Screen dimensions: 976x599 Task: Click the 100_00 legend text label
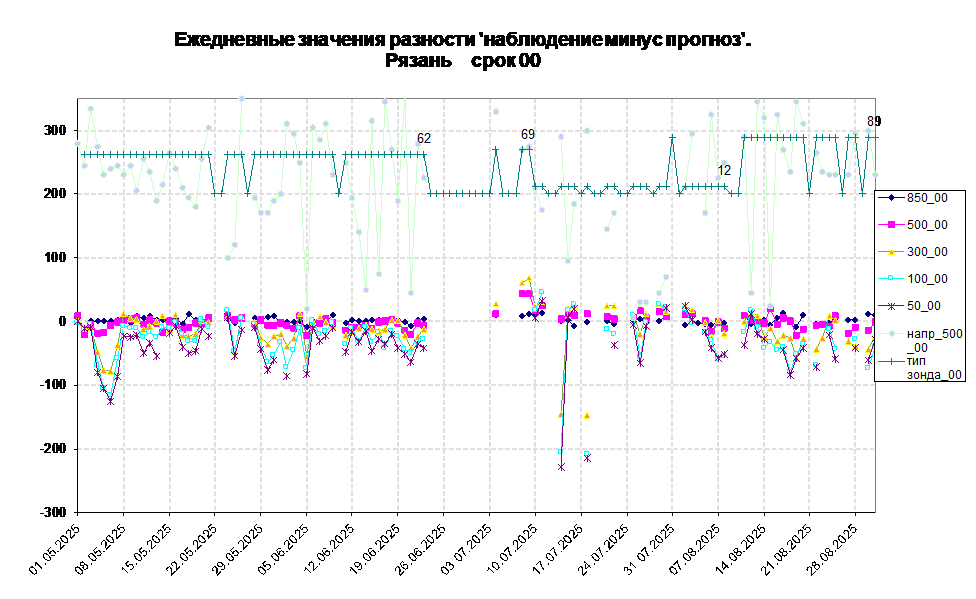tap(927, 279)
